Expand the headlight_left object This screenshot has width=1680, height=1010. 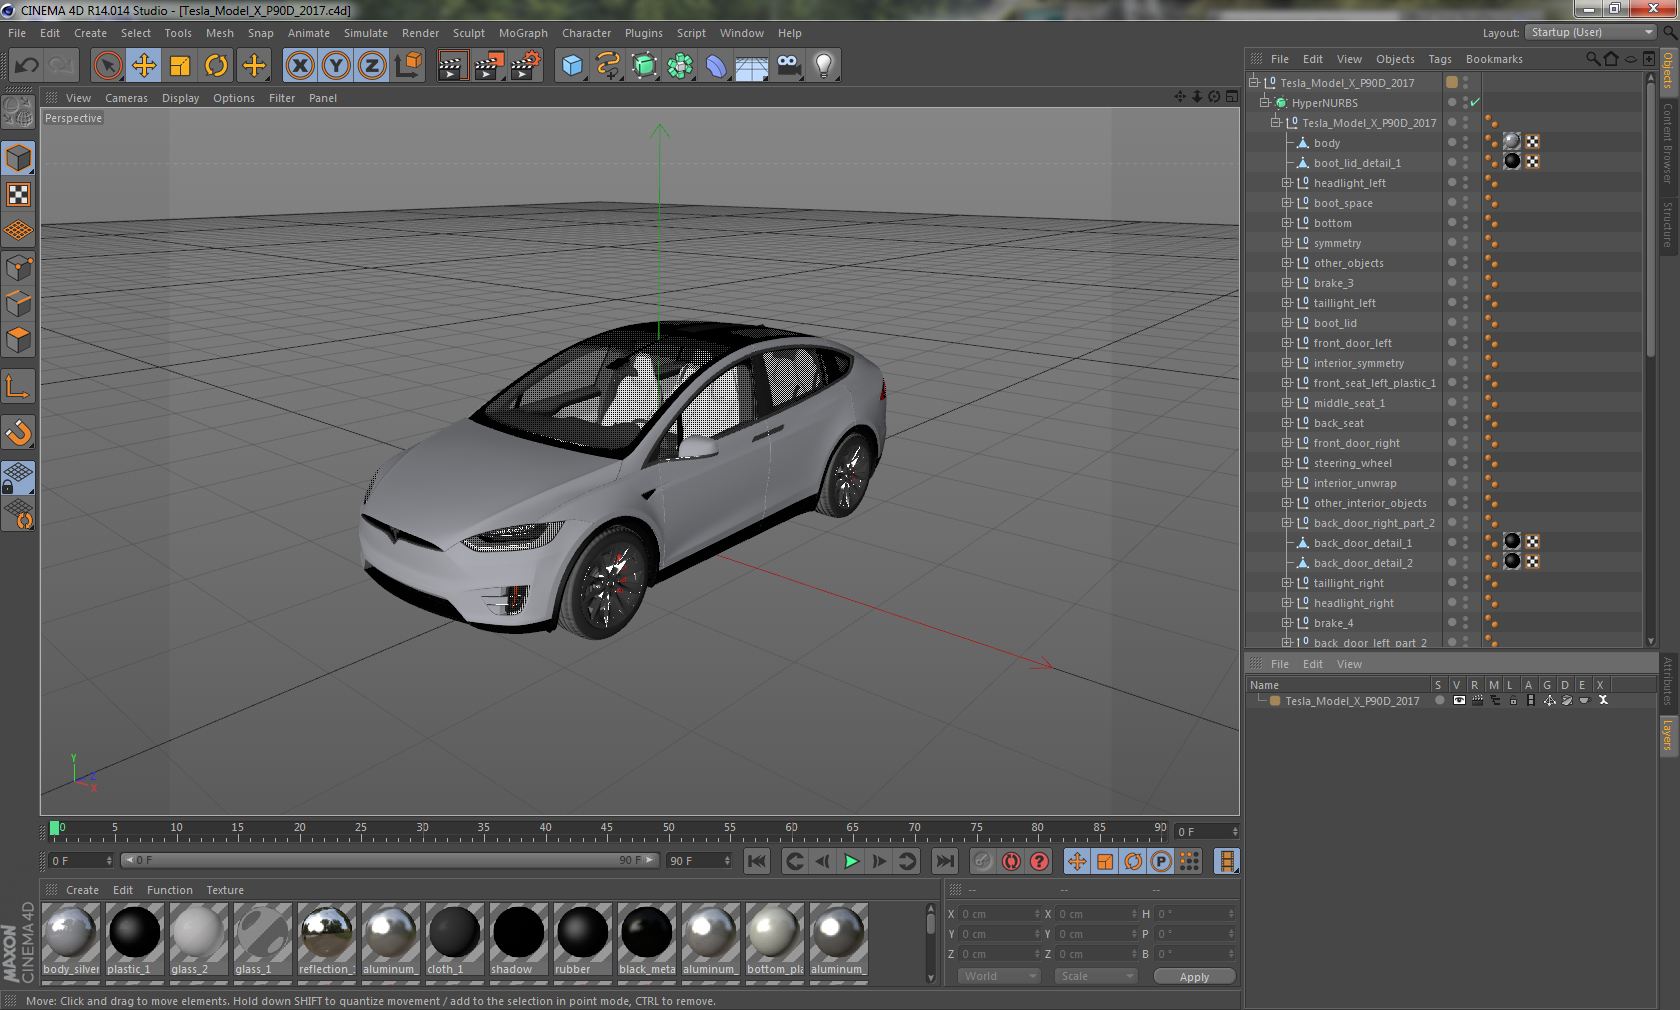1287,183
